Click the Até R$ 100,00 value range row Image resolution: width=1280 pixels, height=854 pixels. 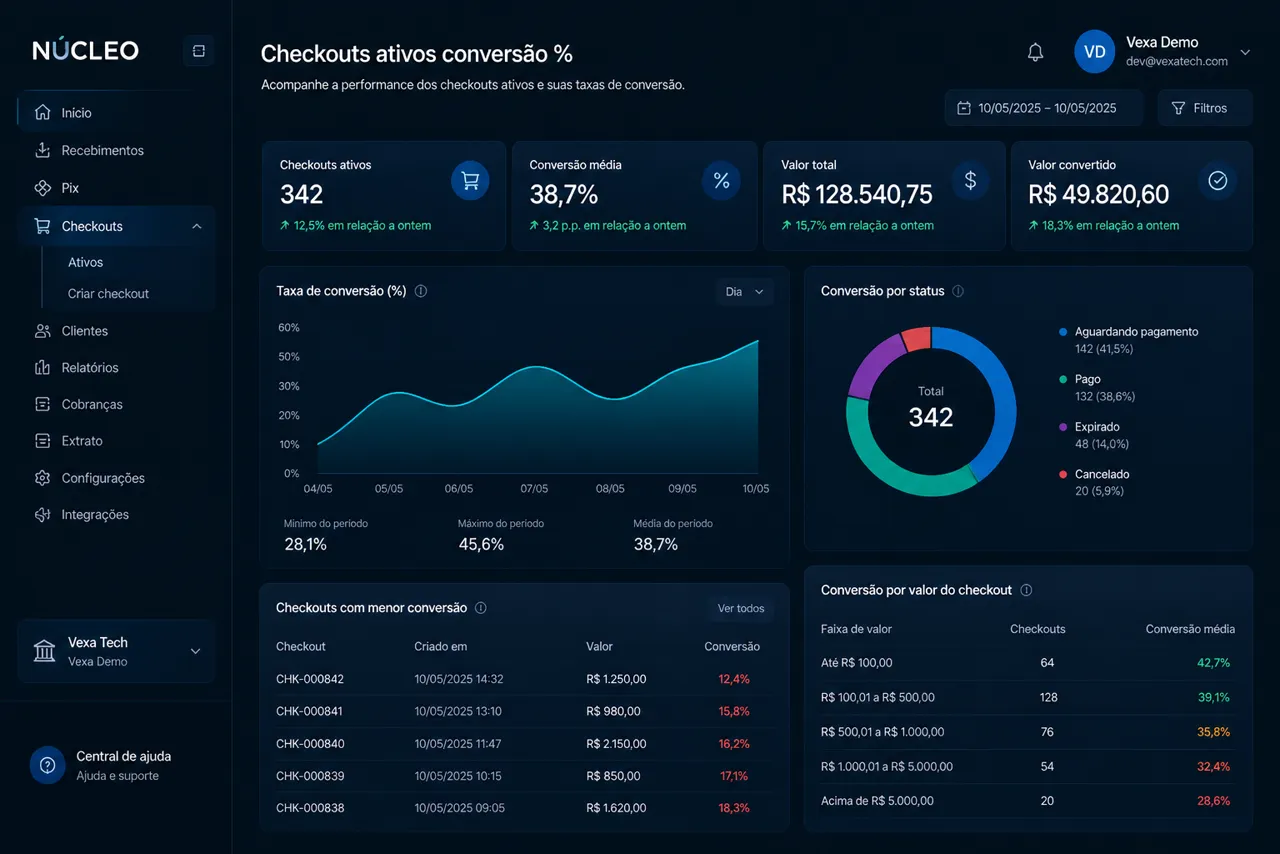point(1027,663)
